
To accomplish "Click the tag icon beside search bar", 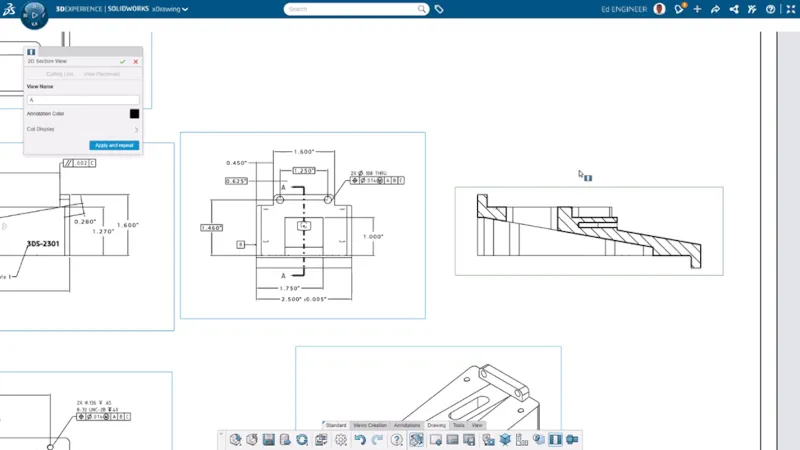I will pyautogui.click(x=439, y=9).
